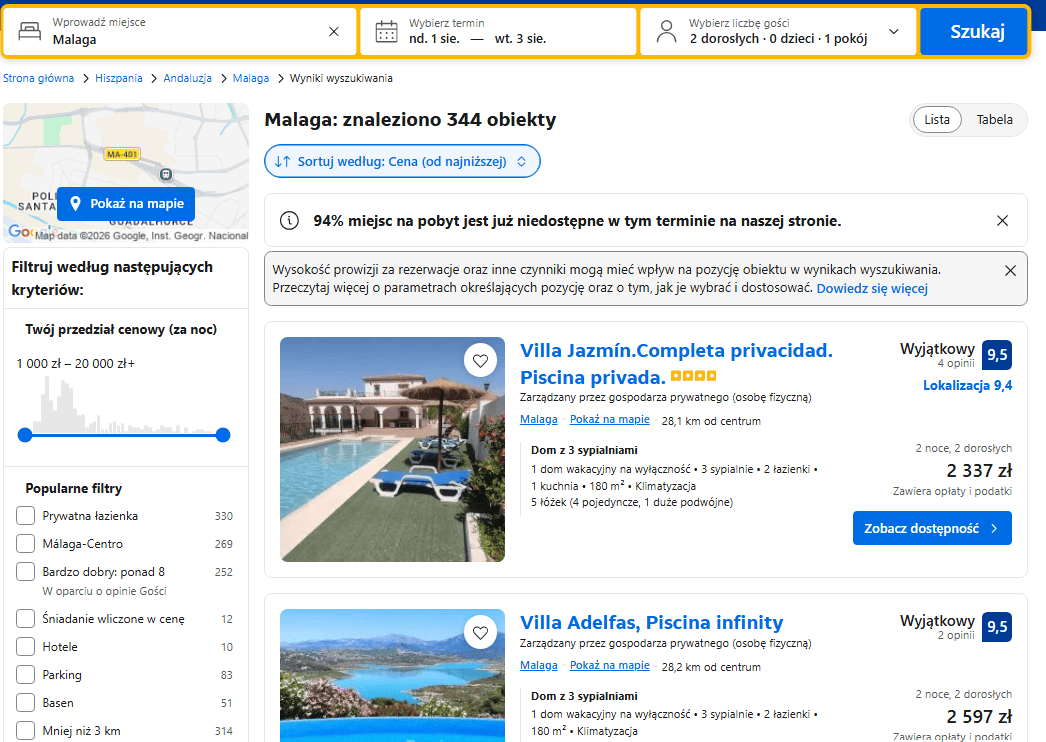Click the 2 opinii review count
This screenshot has height=742, width=1046.
coord(955,635)
